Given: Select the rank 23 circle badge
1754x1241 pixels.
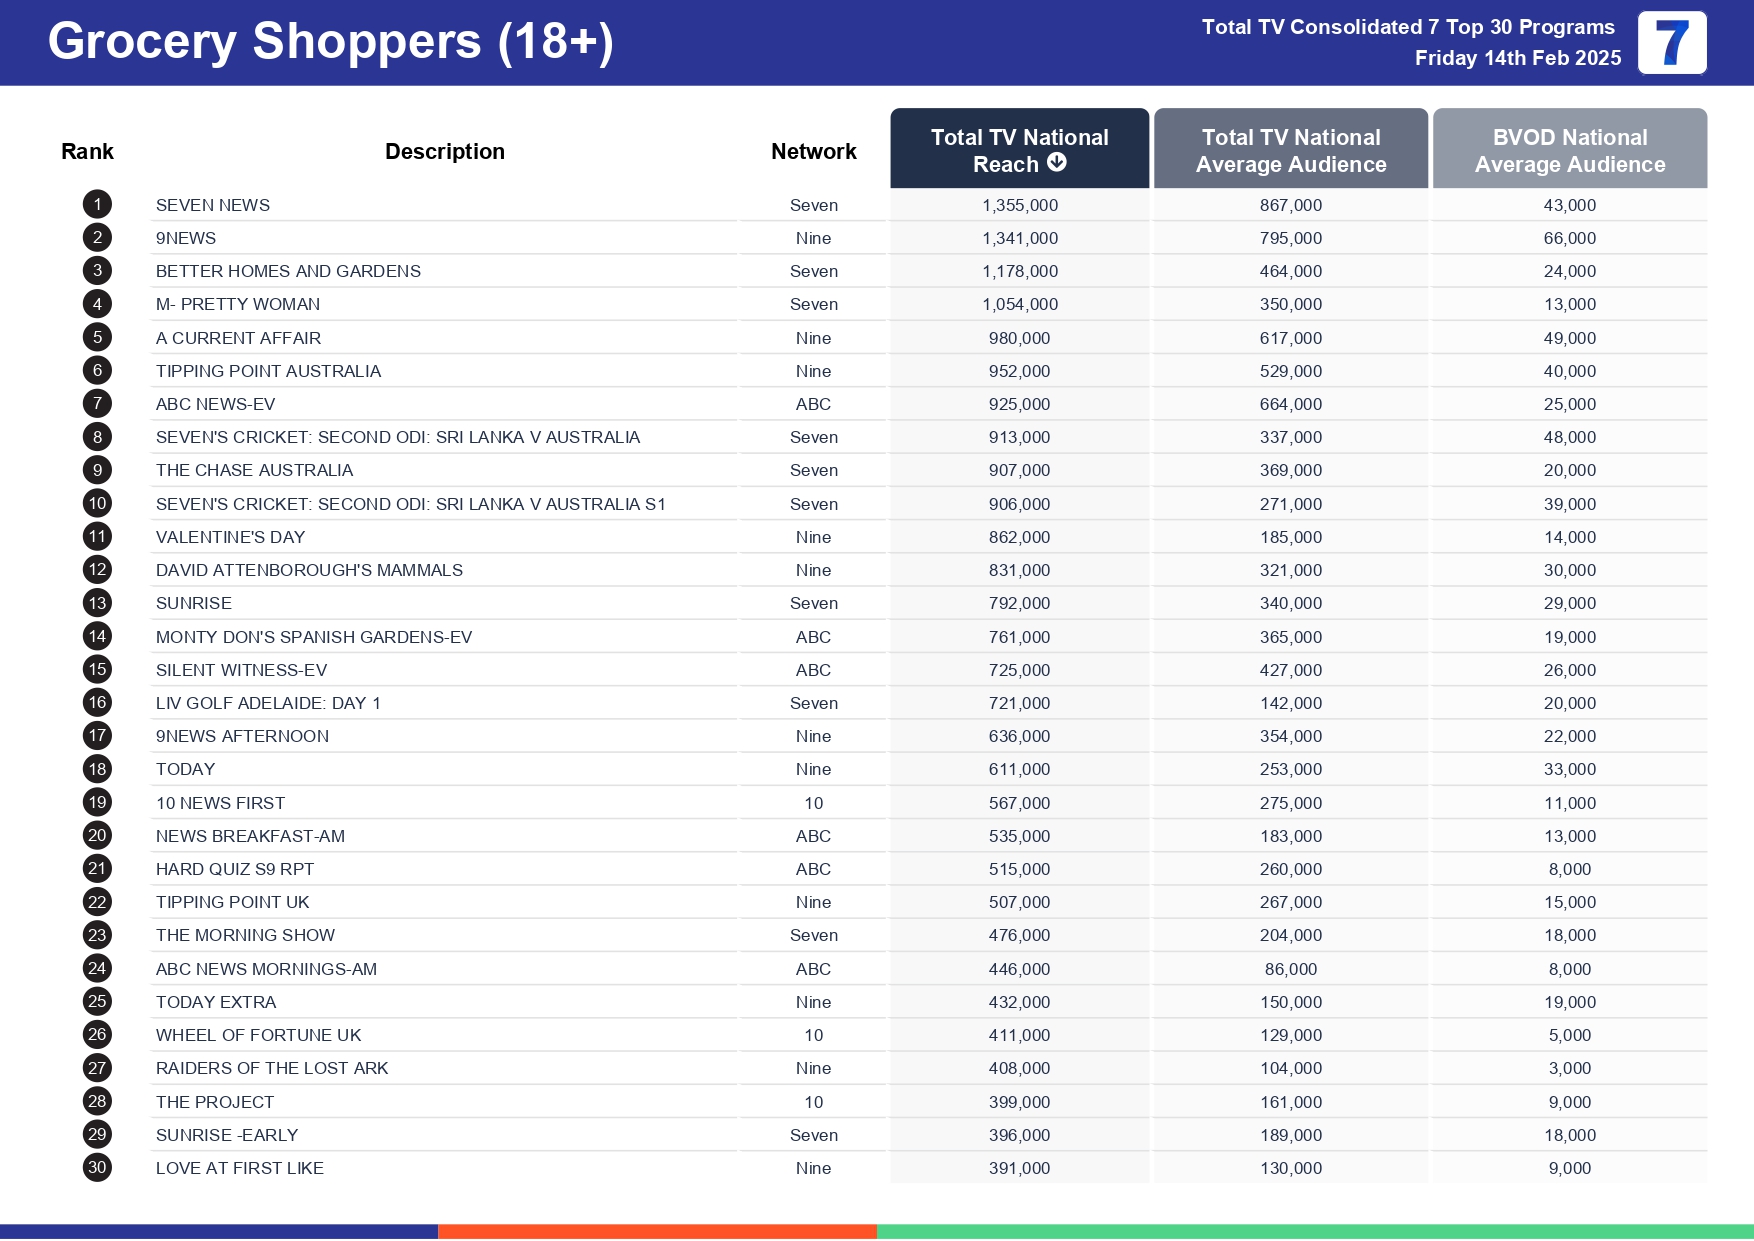Looking at the screenshot, I should pyautogui.click(x=97, y=935).
